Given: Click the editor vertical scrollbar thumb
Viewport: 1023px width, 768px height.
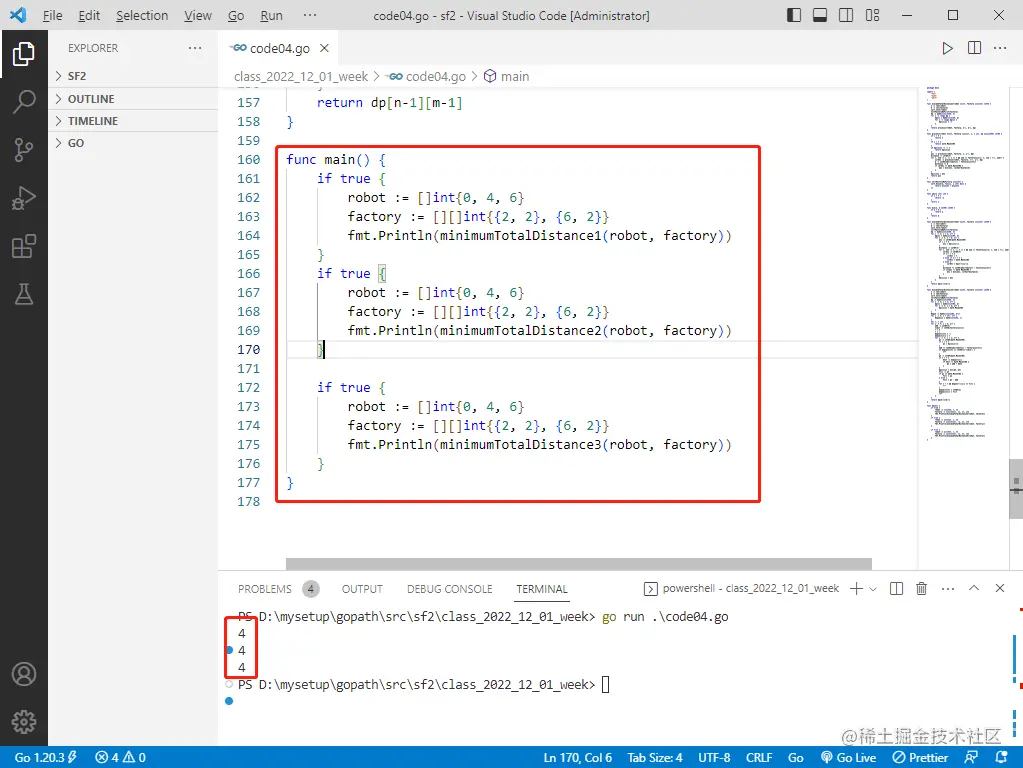Looking at the screenshot, I should click(1016, 489).
